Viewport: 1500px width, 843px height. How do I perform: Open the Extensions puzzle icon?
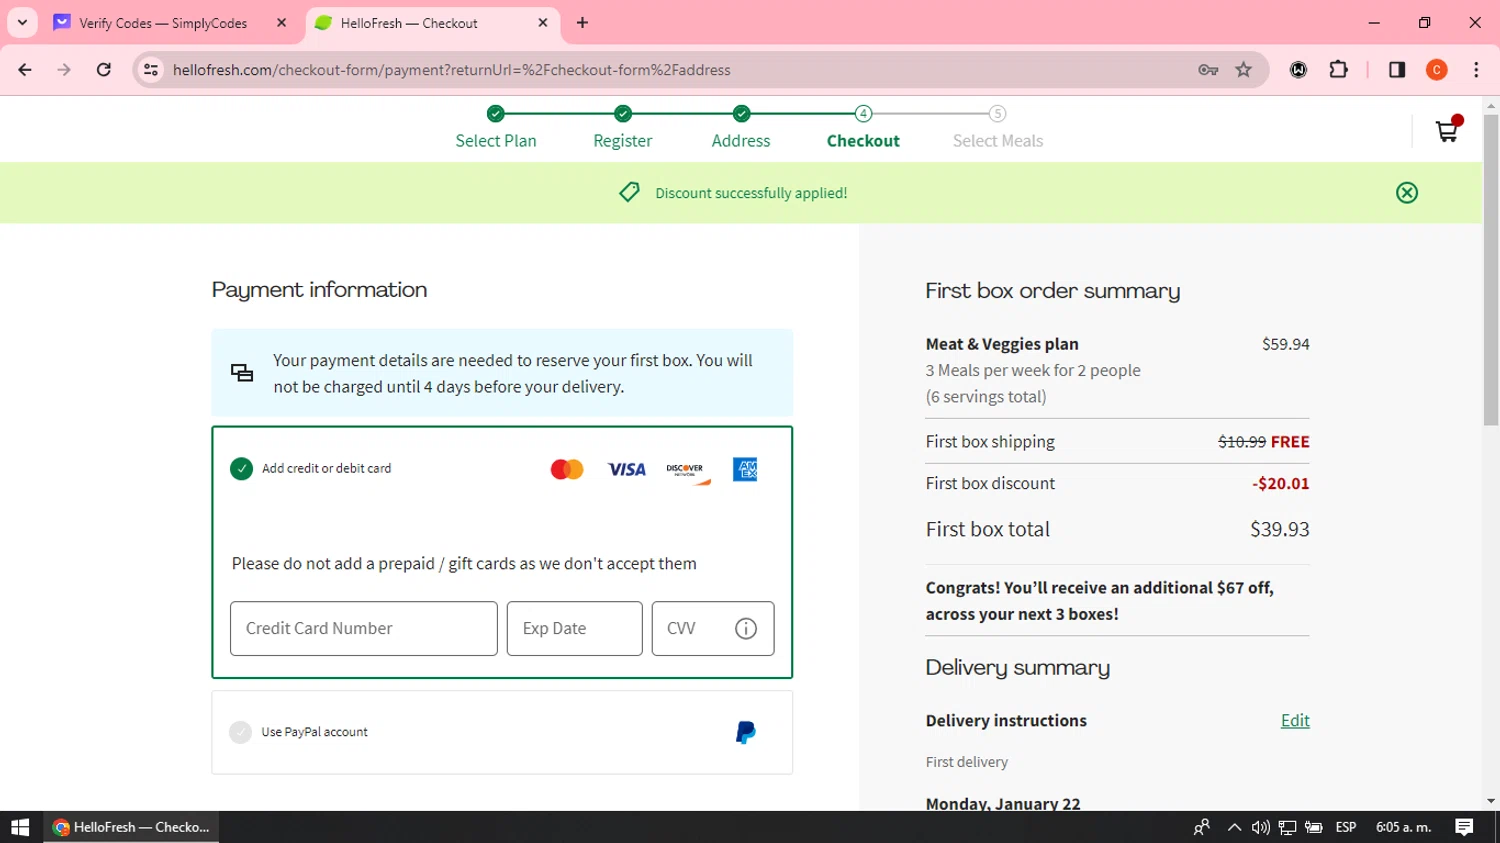coord(1338,70)
